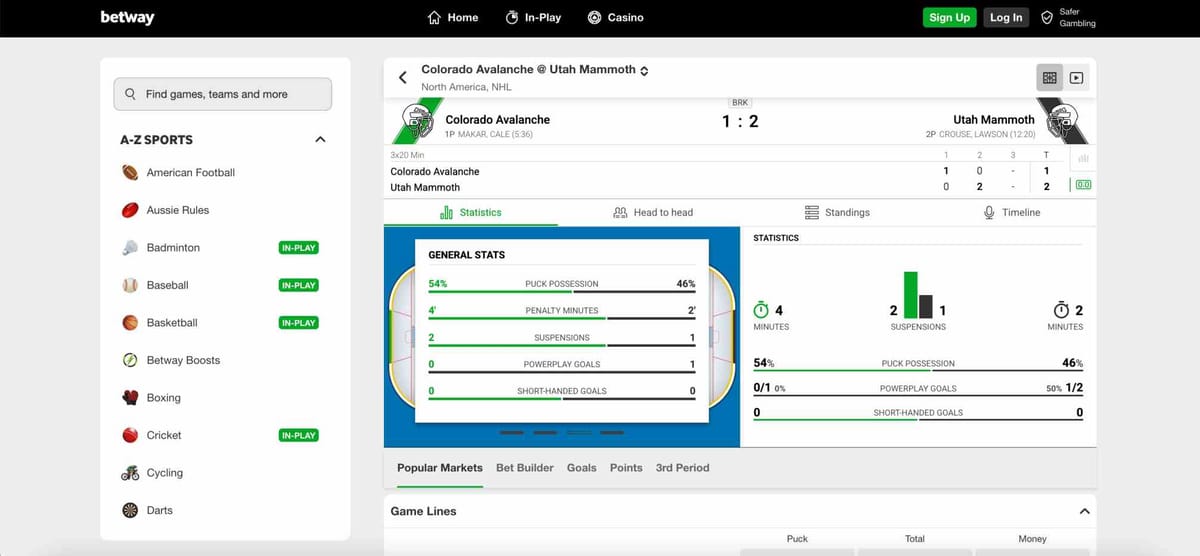Click American Football sport label
This screenshot has height=556, width=1200.
click(x=191, y=172)
